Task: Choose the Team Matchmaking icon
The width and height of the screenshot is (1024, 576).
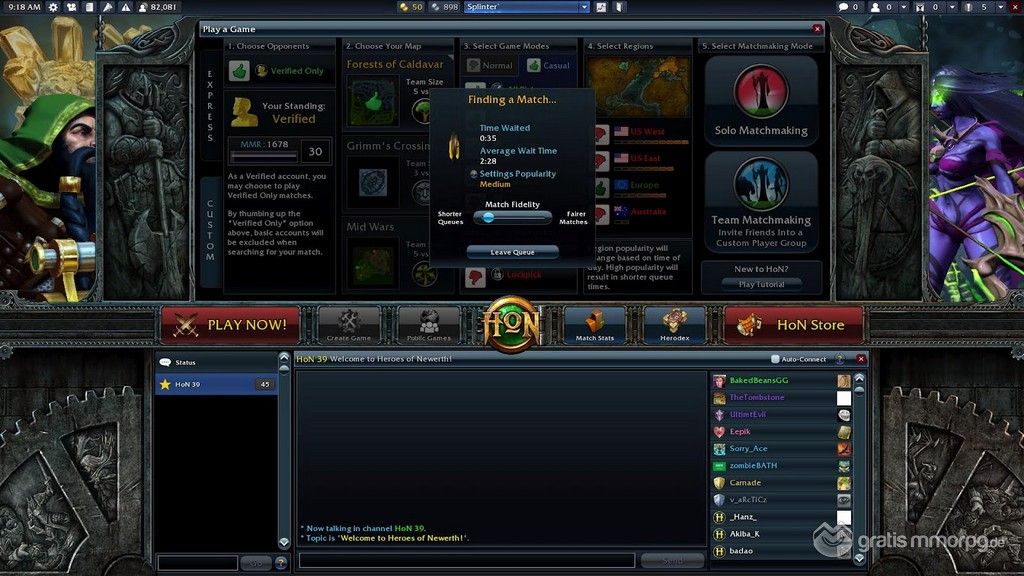Action: [761, 183]
